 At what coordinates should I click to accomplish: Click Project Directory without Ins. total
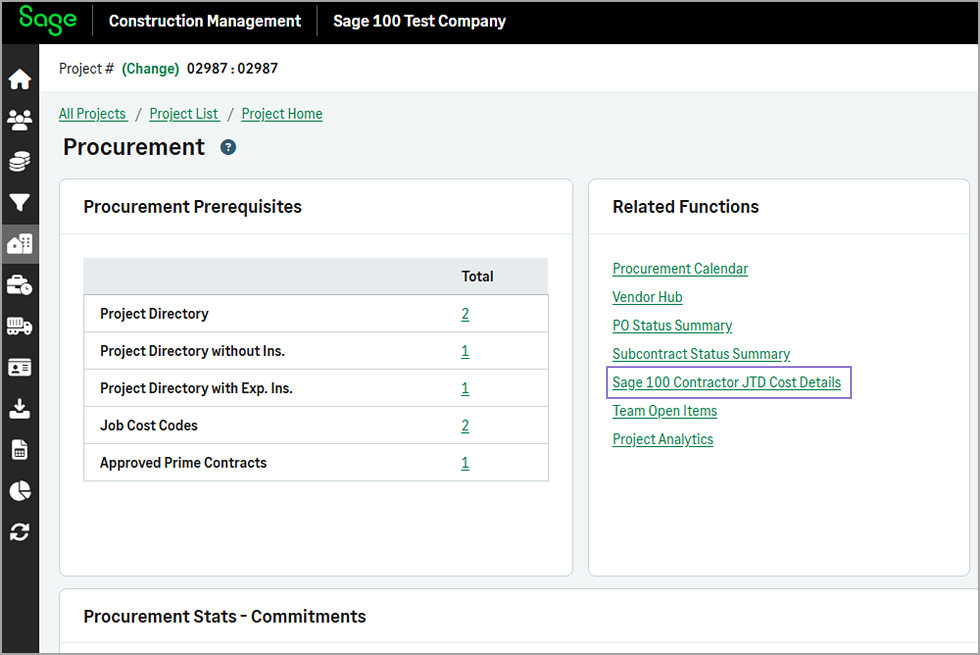tap(465, 351)
